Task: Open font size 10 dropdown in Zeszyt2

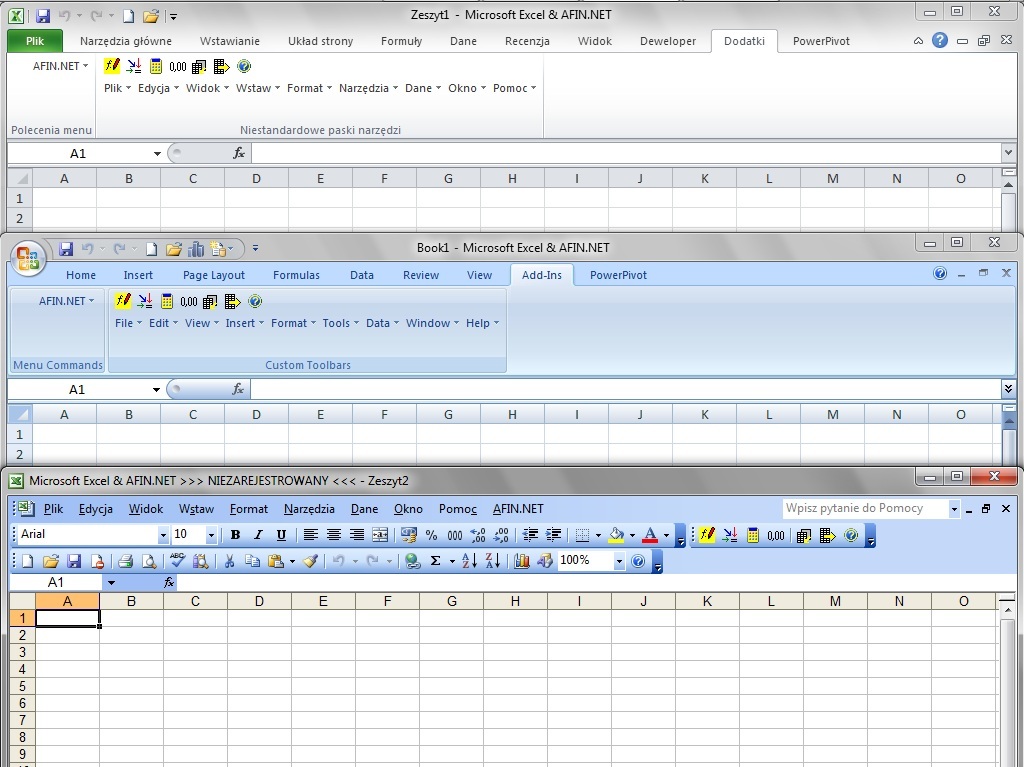Action: (x=211, y=536)
